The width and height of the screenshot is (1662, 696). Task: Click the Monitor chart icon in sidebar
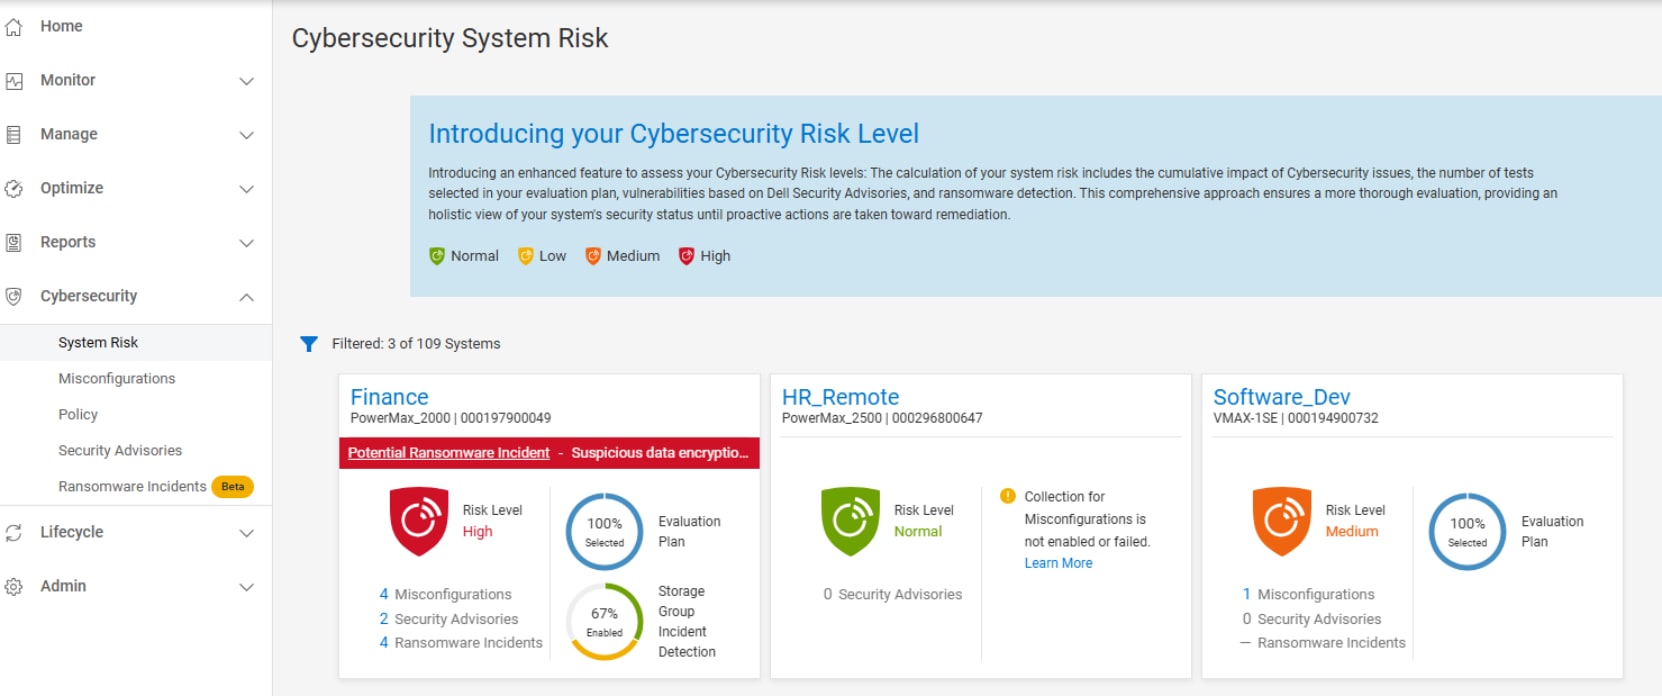[14, 81]
